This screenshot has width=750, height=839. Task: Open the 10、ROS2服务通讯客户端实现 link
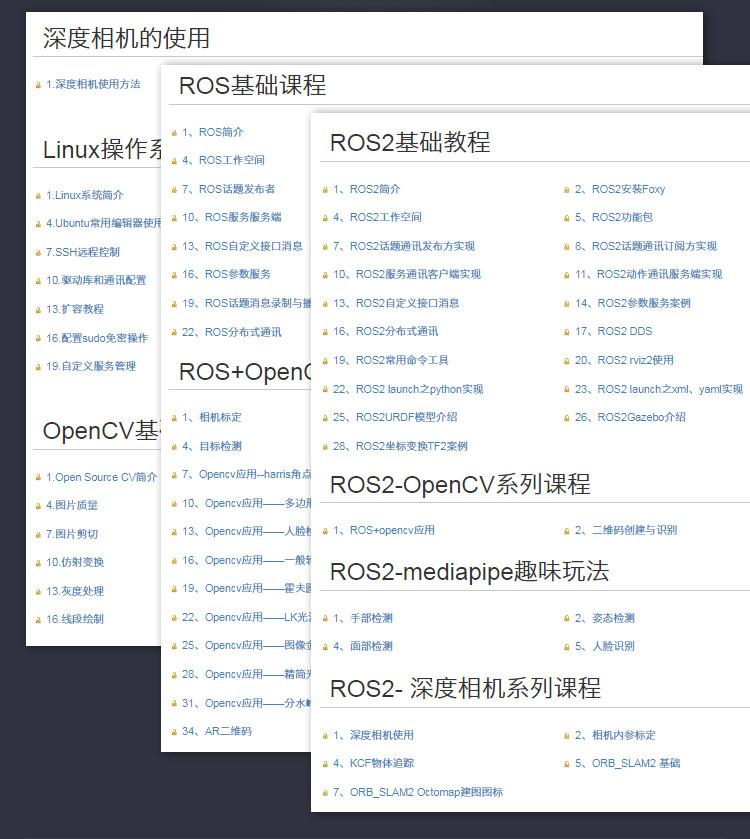(x=407, y=274)
